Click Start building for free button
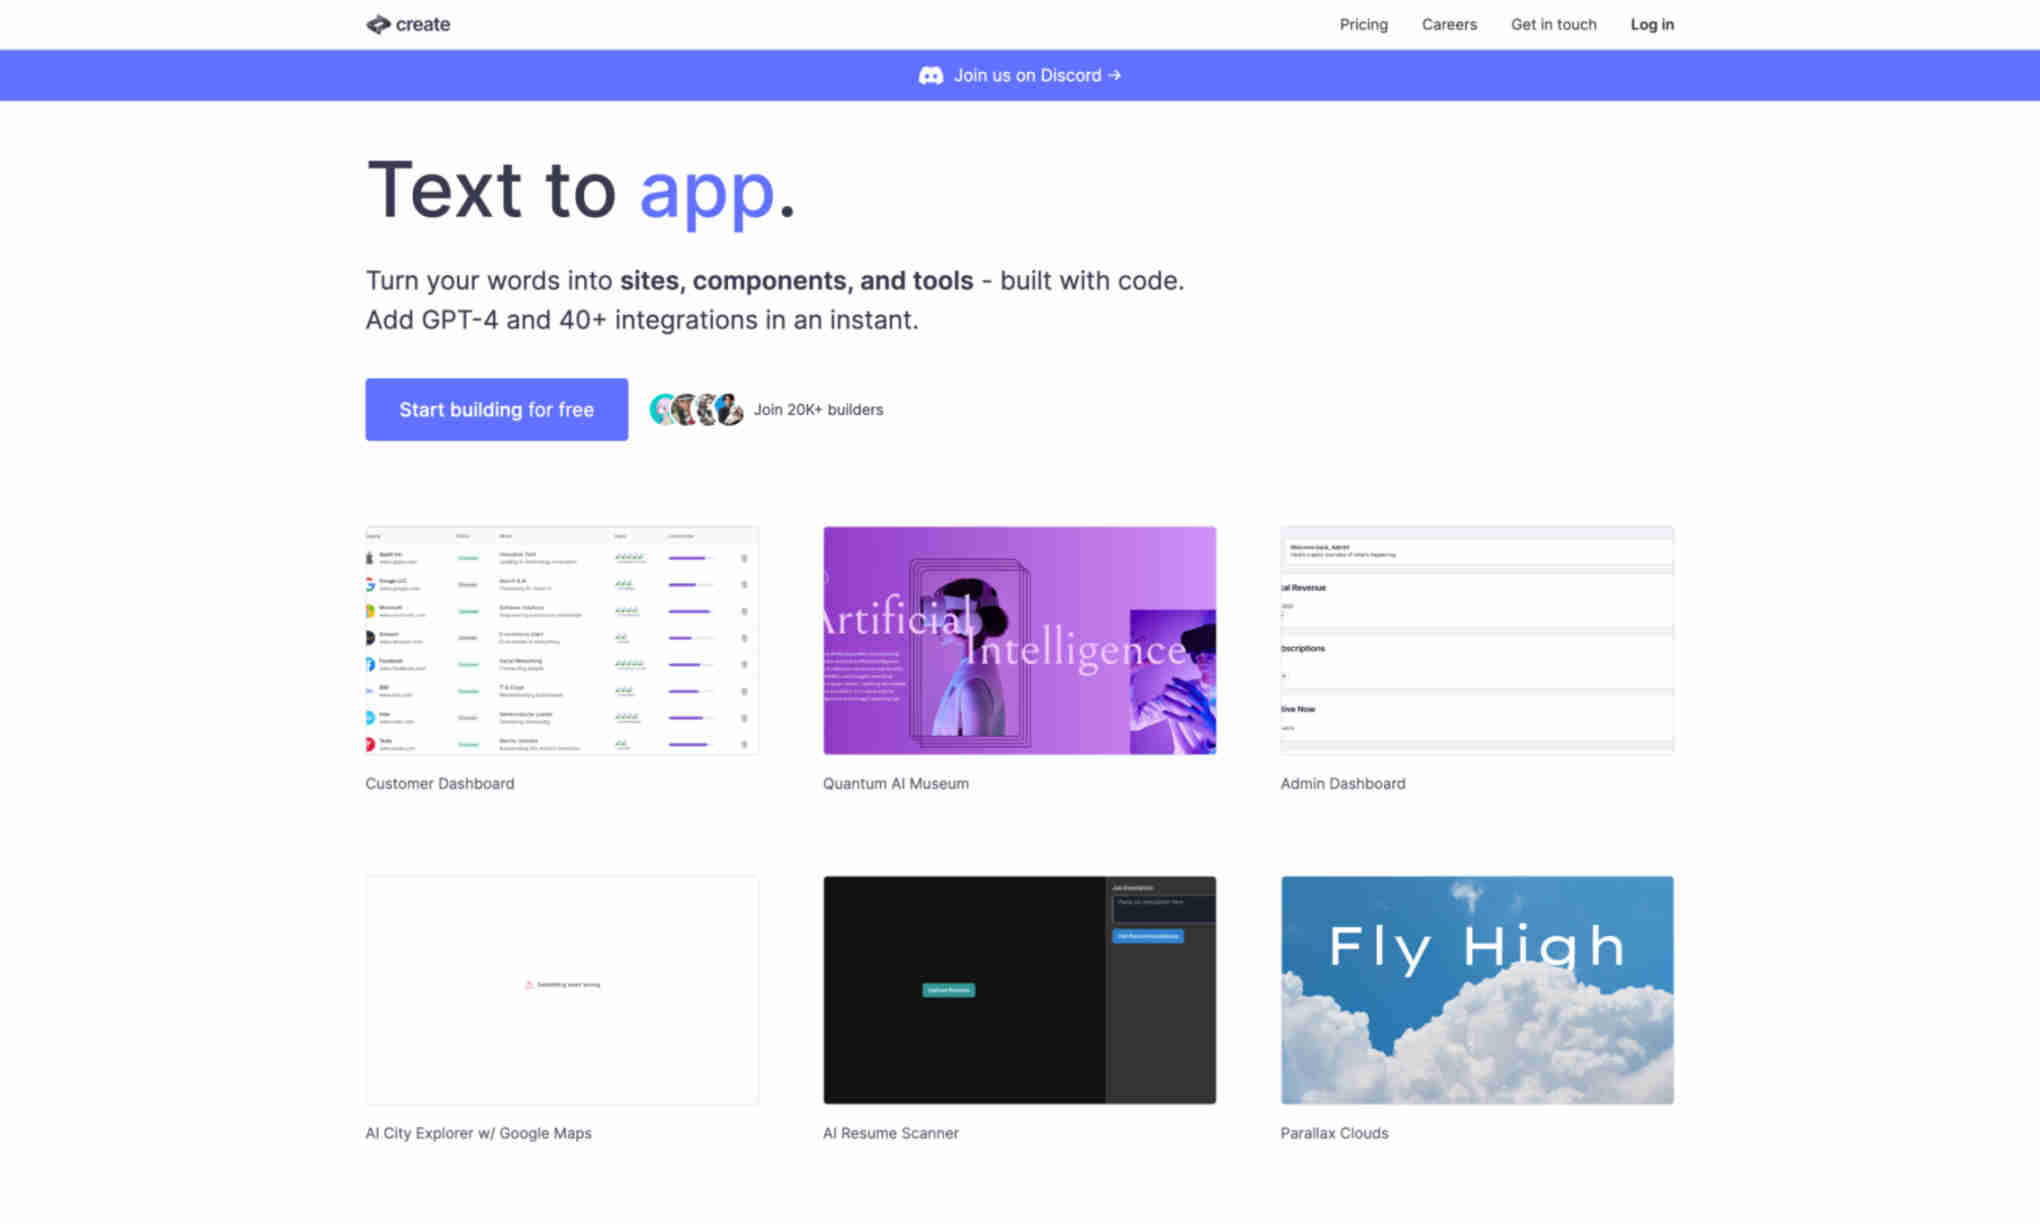 [497, 409]
